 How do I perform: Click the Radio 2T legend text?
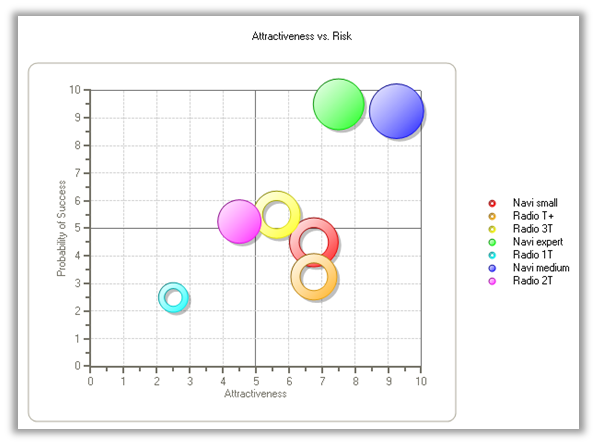(532, 281)
